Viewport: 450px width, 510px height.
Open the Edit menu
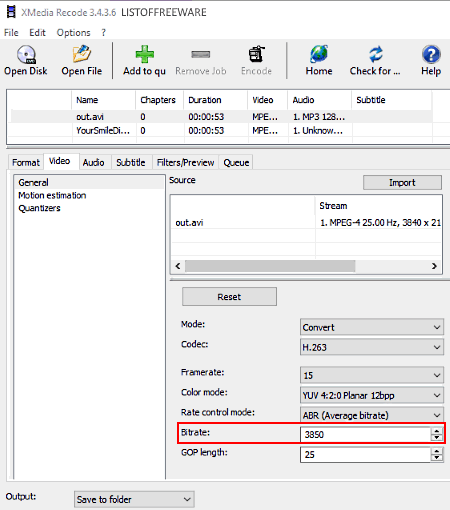click(x=37, y=33)
